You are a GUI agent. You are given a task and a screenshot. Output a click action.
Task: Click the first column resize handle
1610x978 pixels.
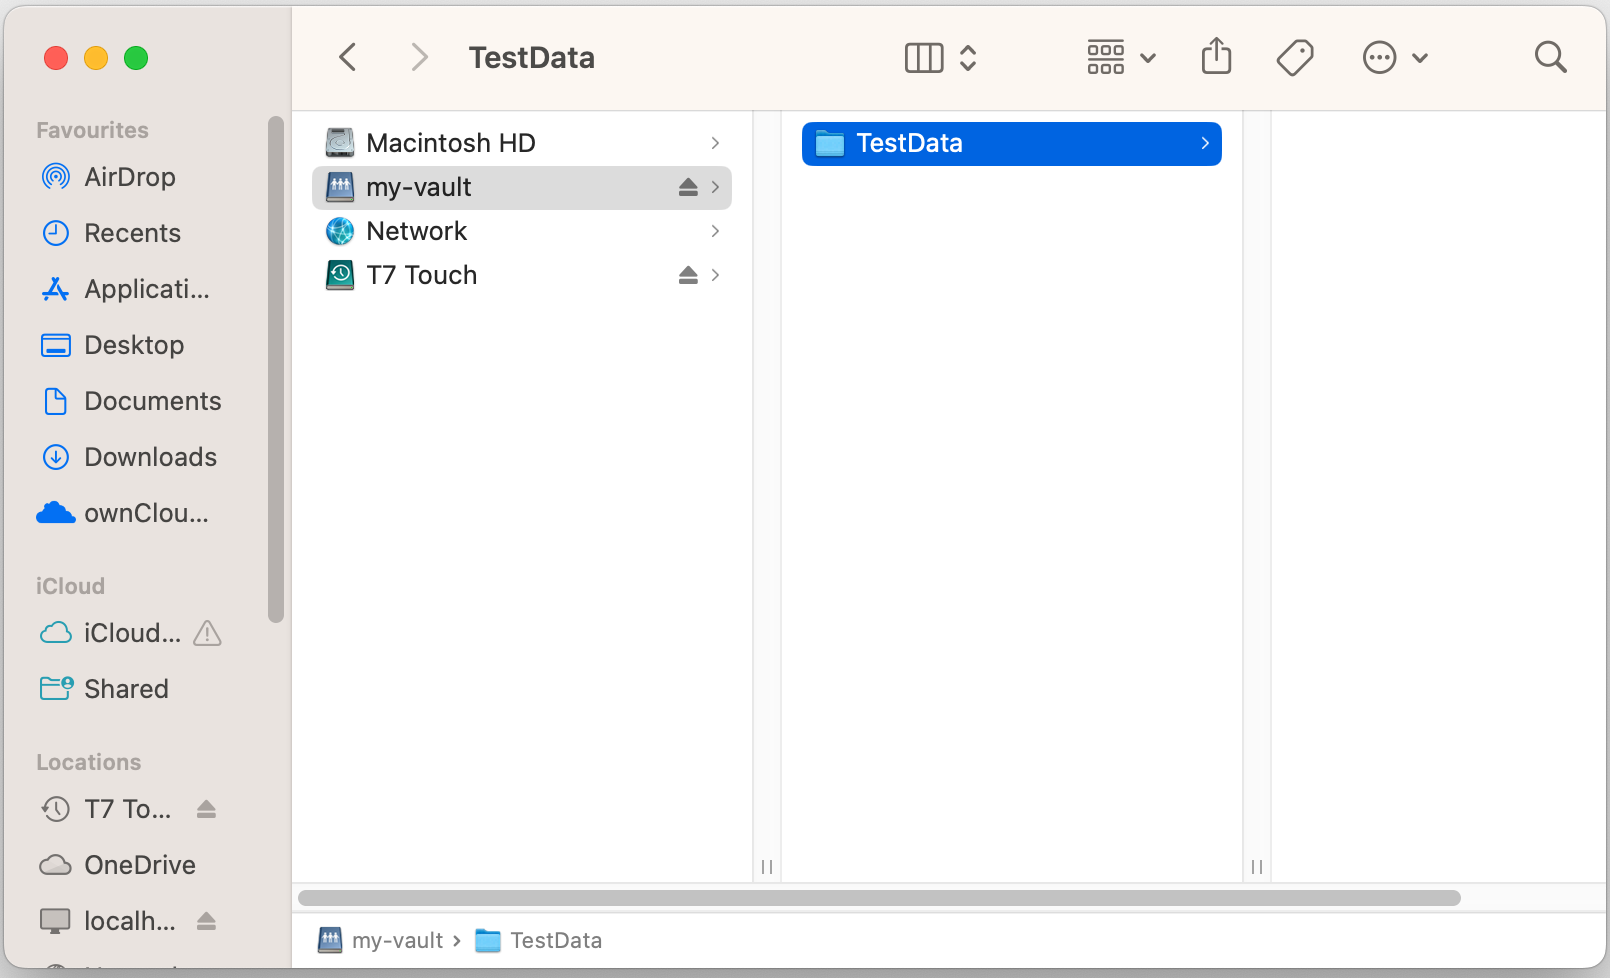pos(767,866)
